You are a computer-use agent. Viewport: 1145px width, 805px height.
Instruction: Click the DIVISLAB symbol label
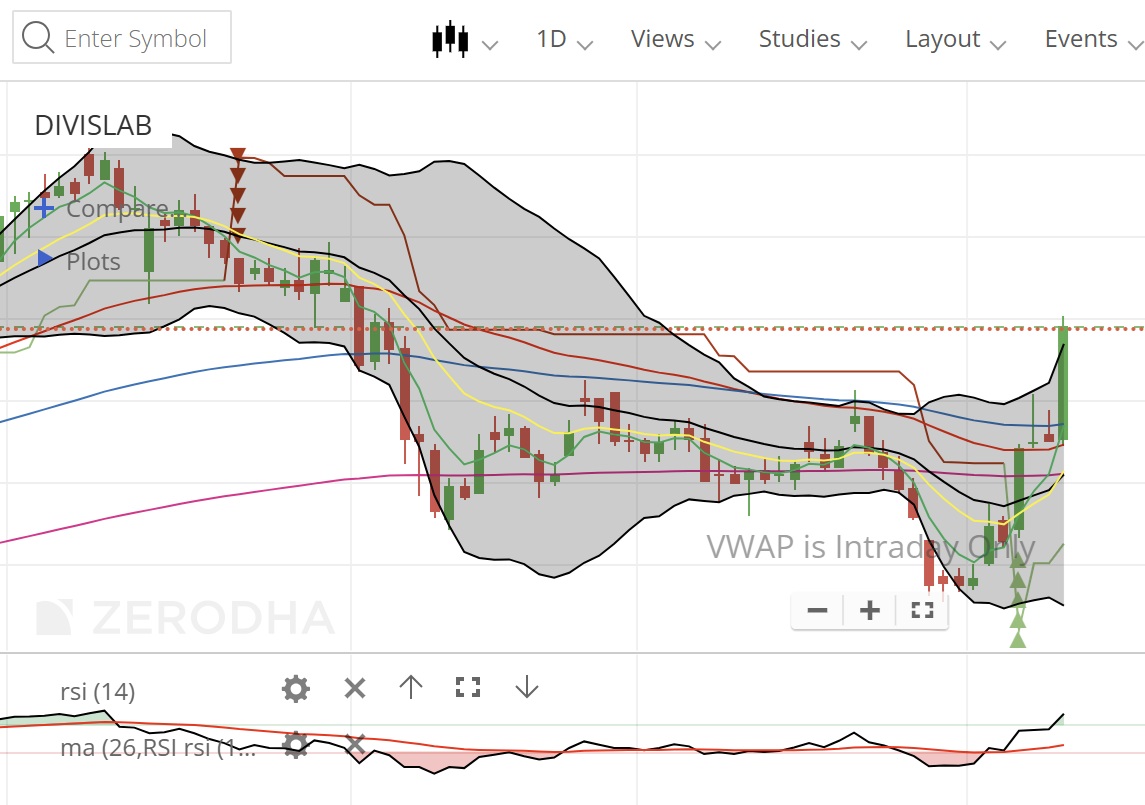93,125
